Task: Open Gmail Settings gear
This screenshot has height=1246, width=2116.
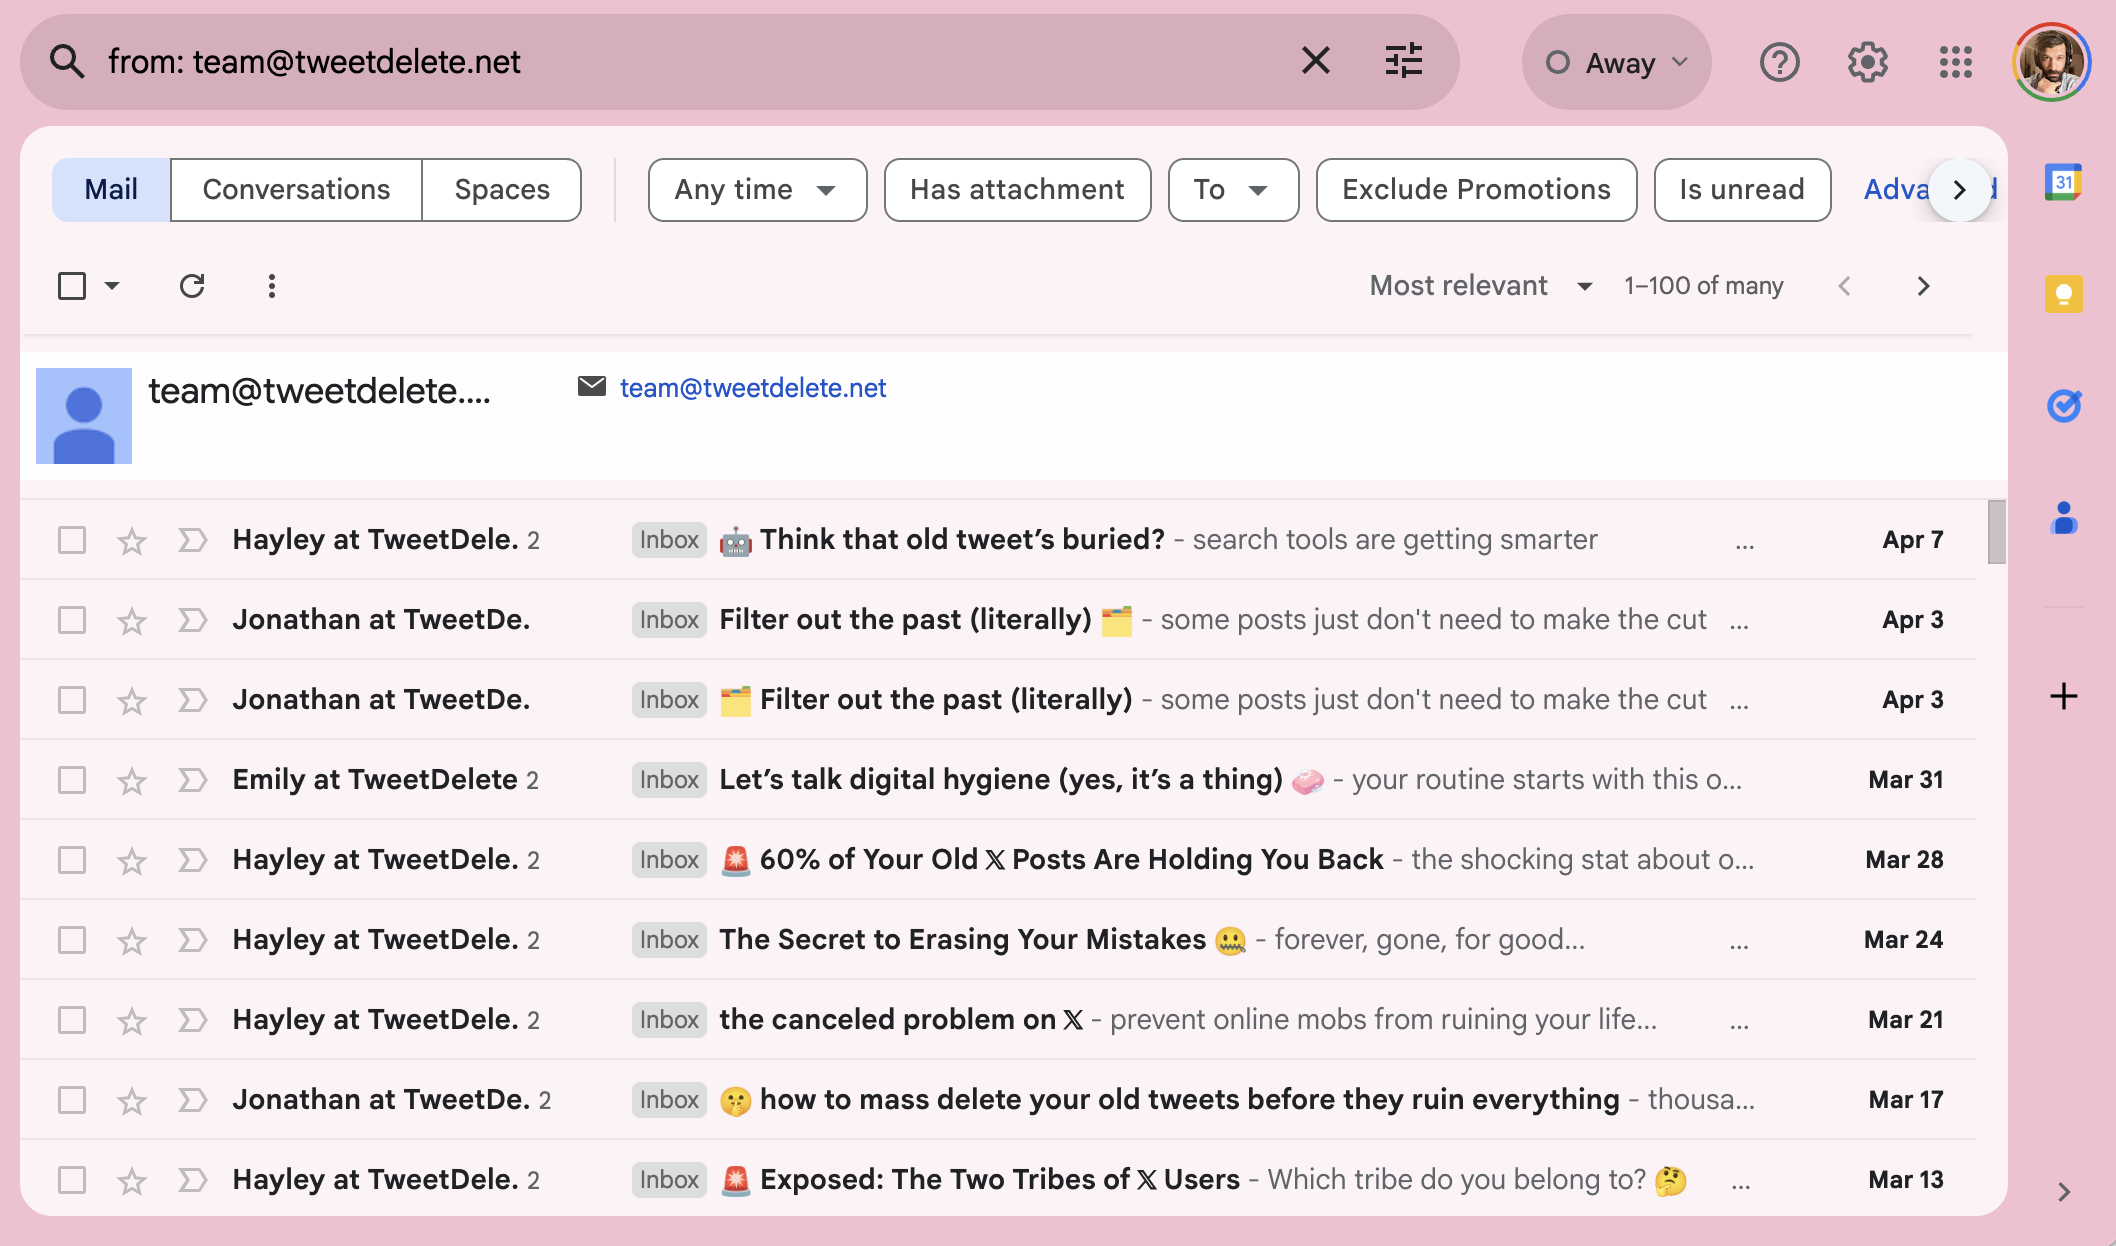Action: click(1867, 62)
